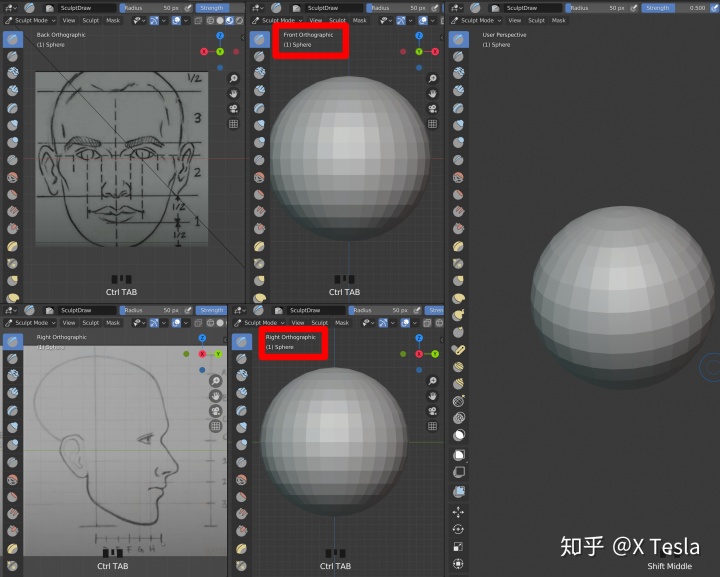Open editor type dropdown in User Perspective header
Viewport: 720px width, 577px height.
[x=457, y=8]
